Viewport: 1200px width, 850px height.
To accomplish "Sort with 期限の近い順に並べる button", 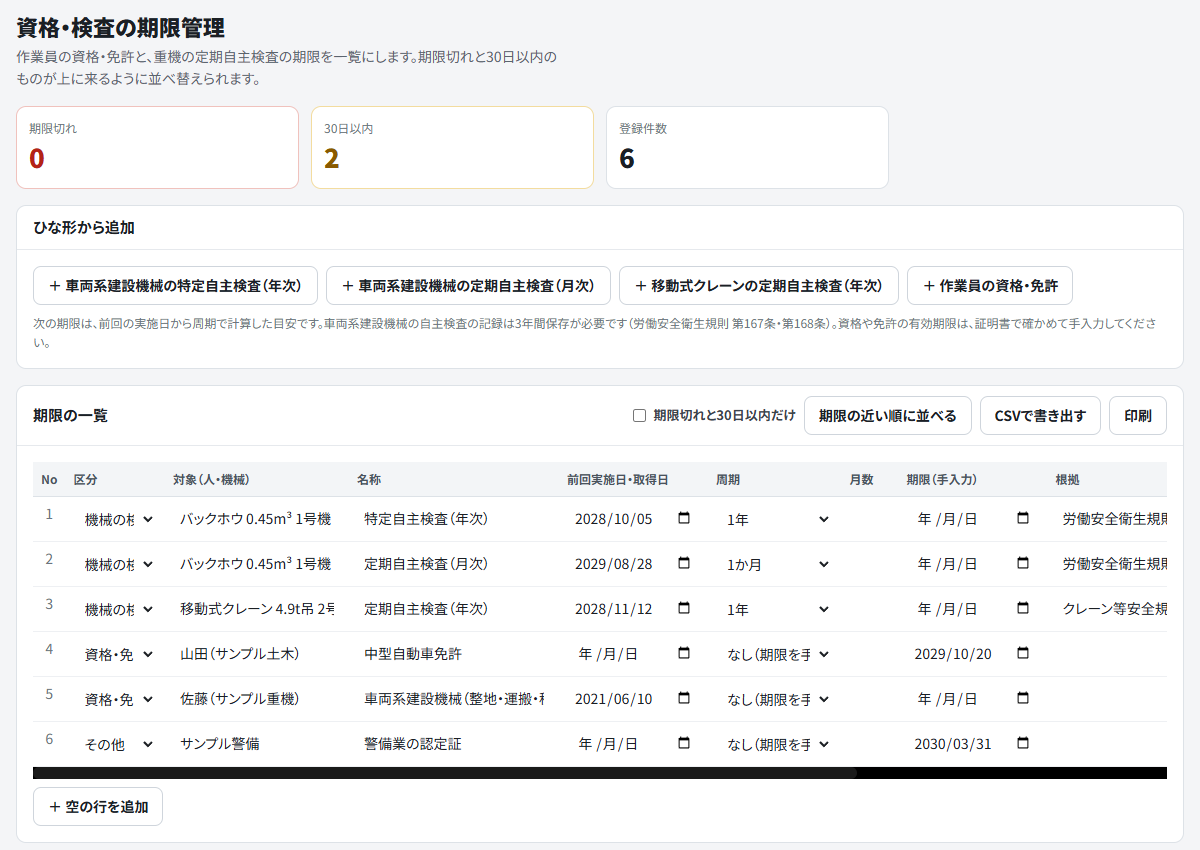I will pos(888,416).
